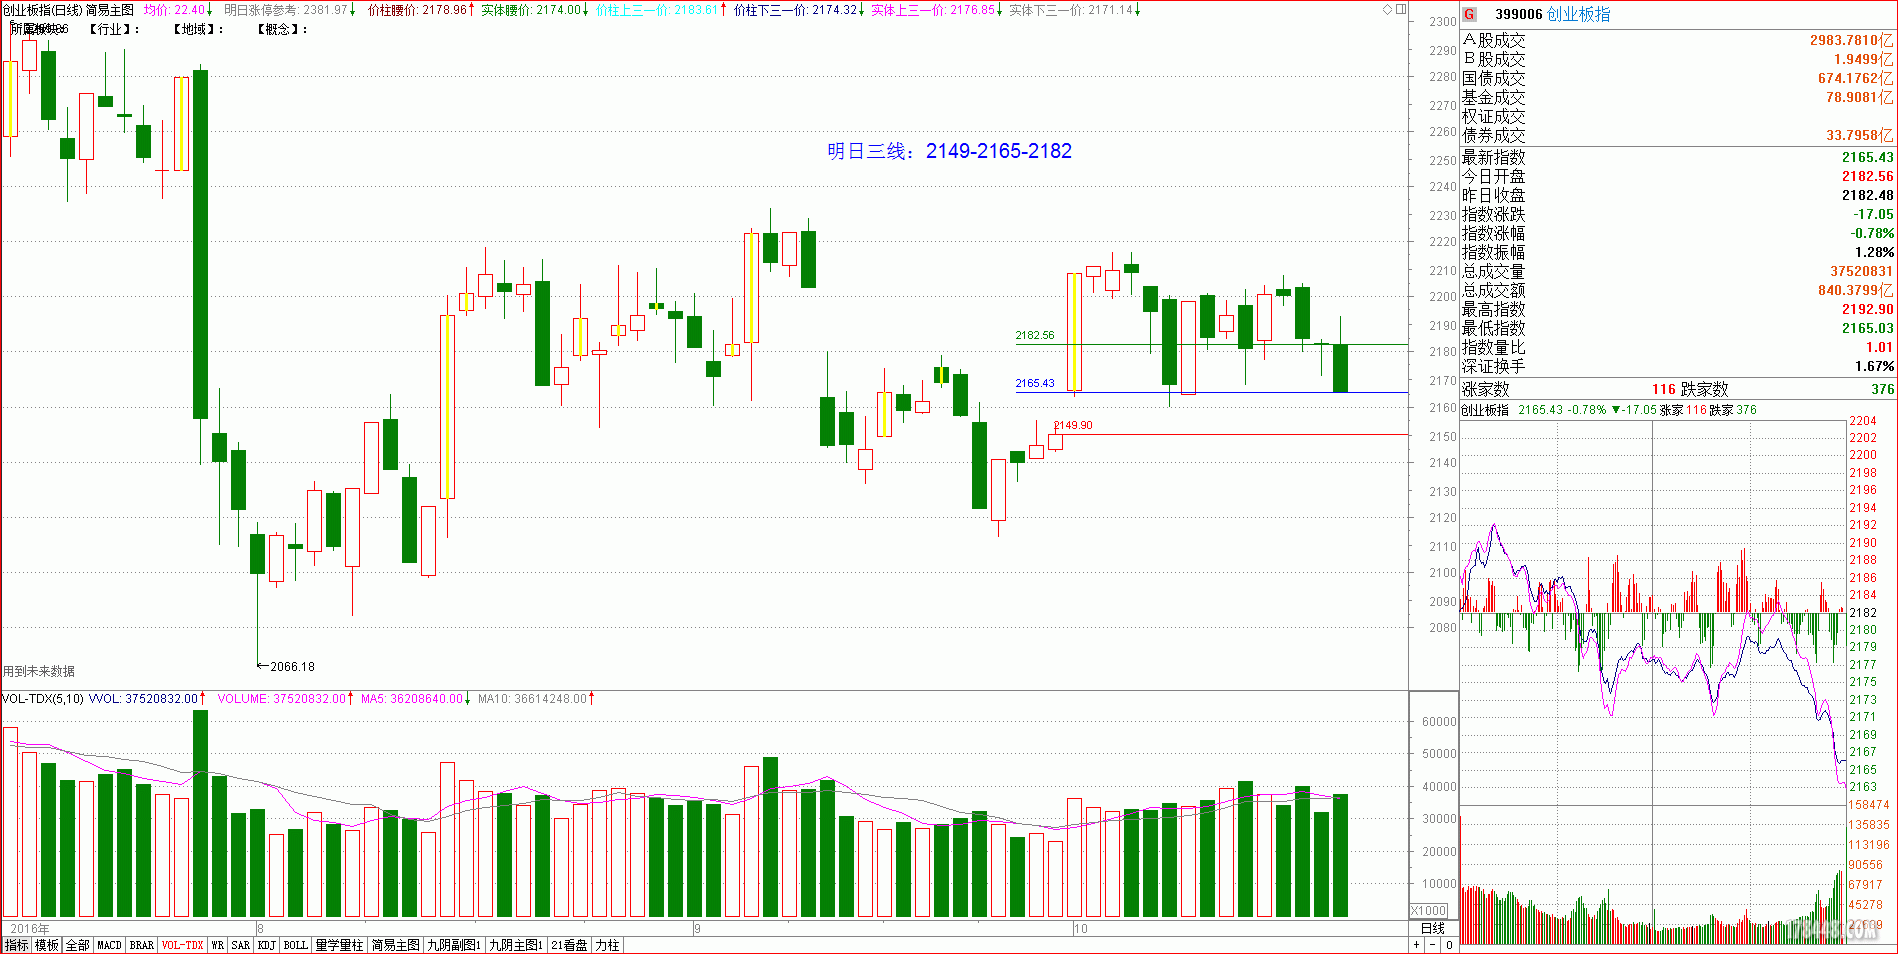Click the chart title 创业板指(日线) 简易主图

click(x=68, y=9)
